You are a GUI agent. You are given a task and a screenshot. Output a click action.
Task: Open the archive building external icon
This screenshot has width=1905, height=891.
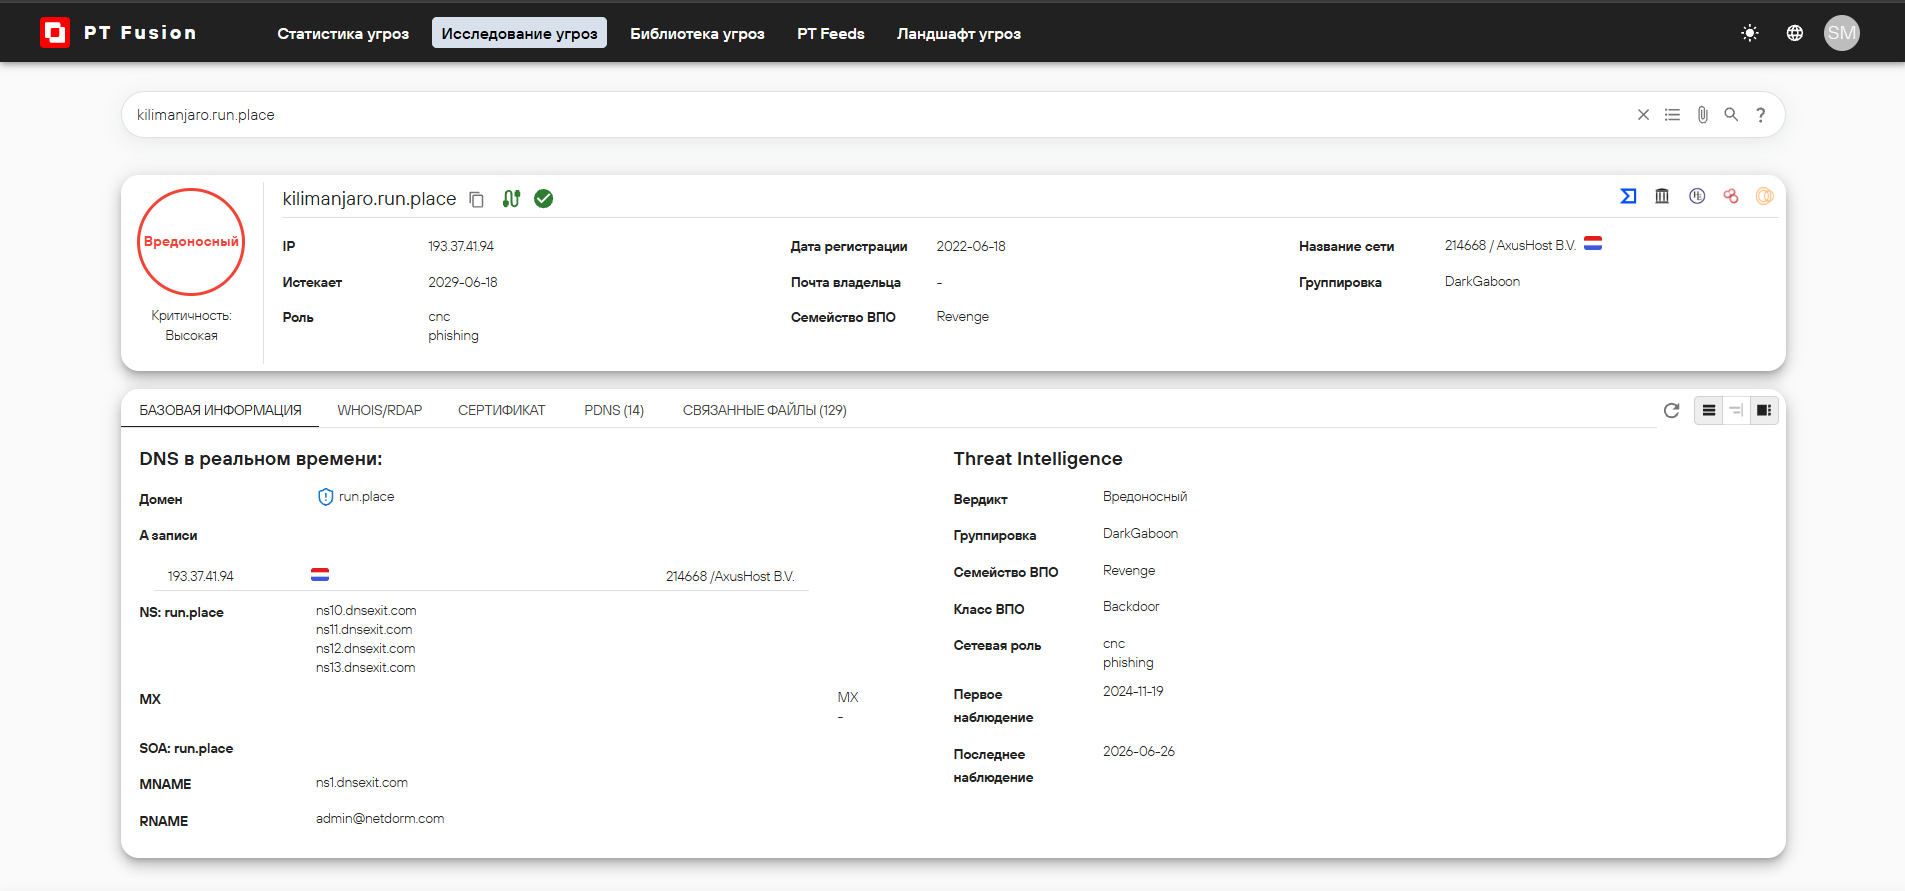1662,196
